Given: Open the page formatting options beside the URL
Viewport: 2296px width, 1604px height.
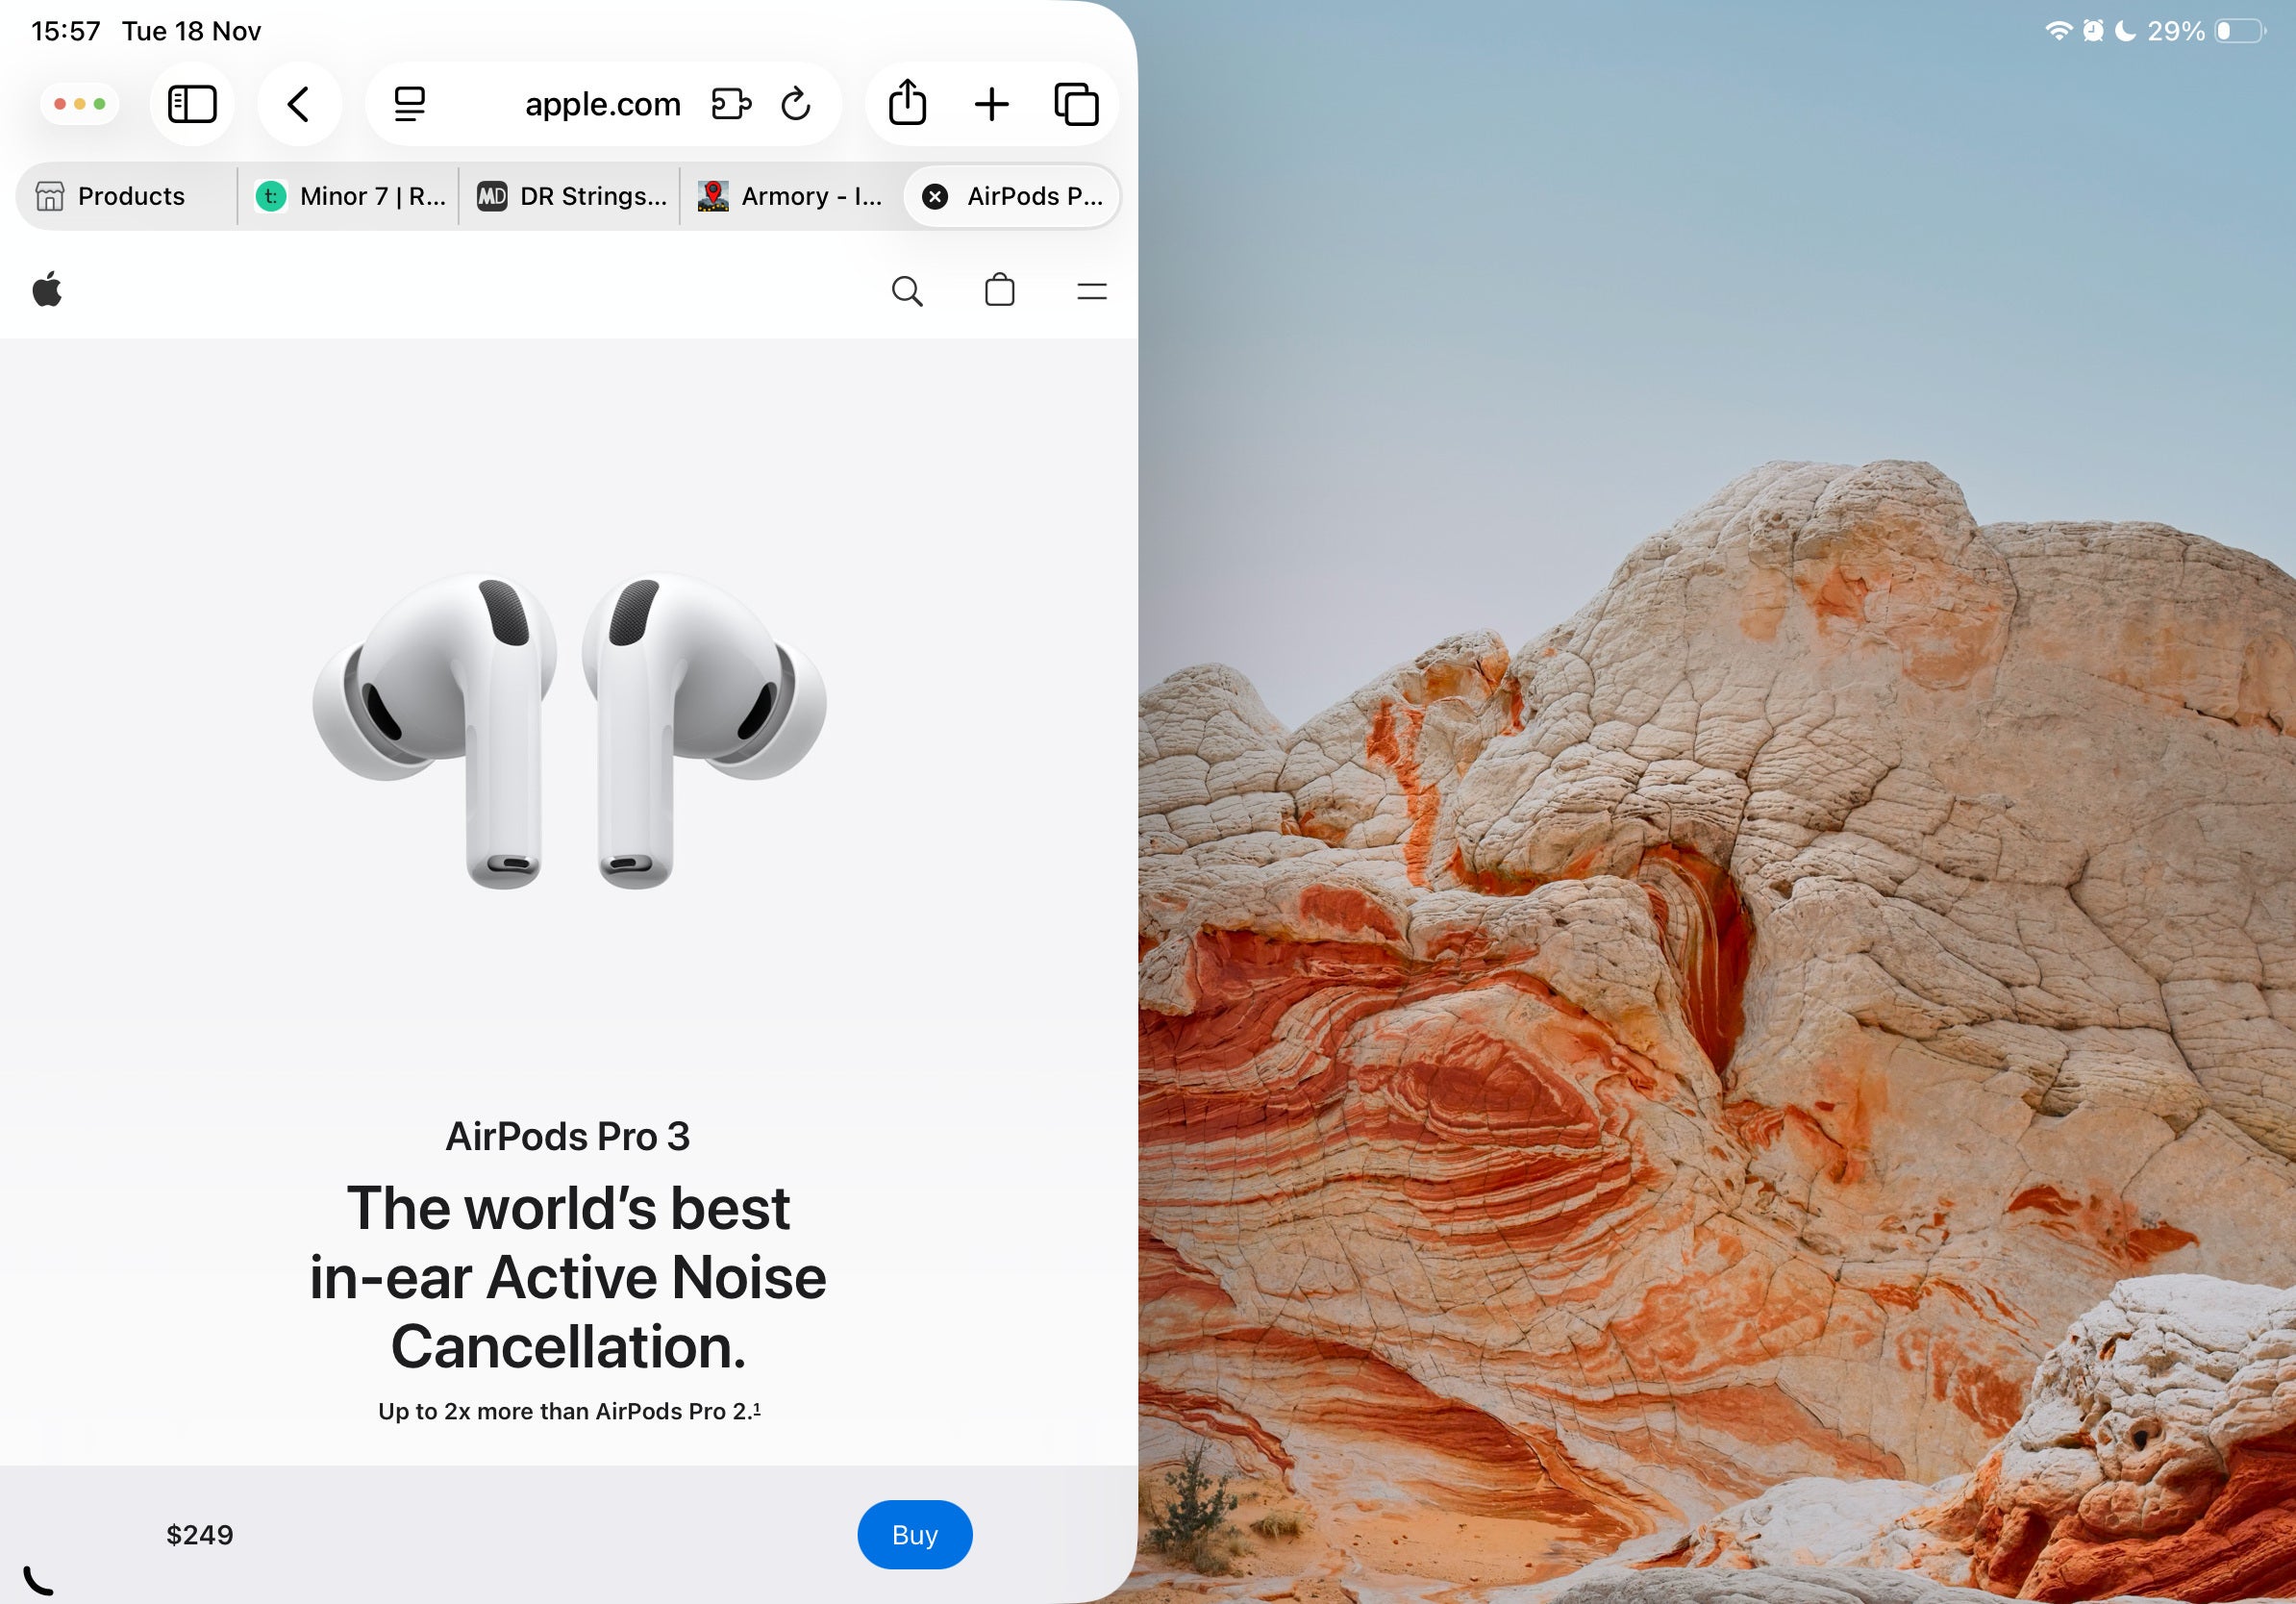Looking at the screenshot, I should tap(410, 103).
